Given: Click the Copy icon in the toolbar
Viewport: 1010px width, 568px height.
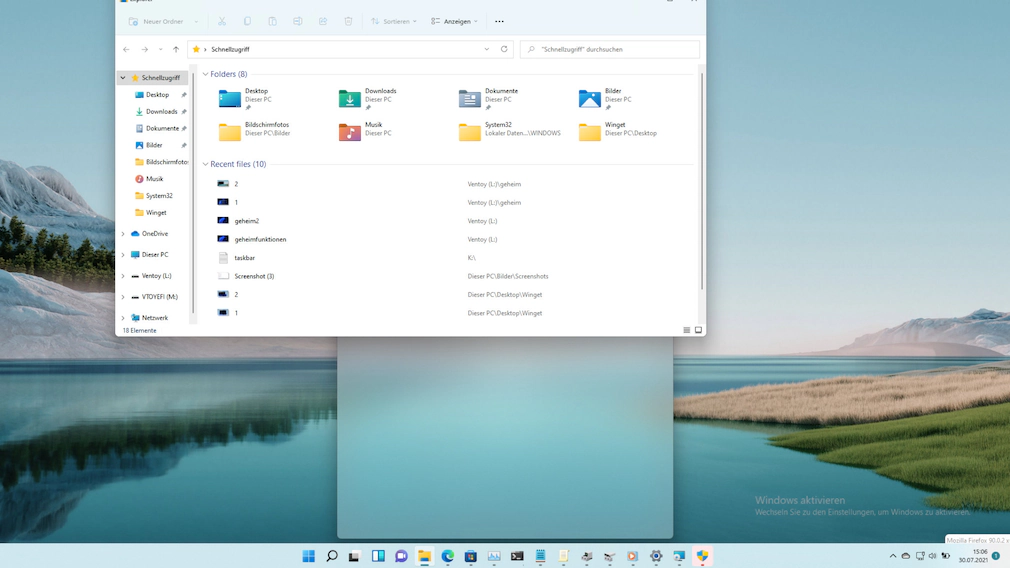Looking at the screenshot, I should 247,21.
